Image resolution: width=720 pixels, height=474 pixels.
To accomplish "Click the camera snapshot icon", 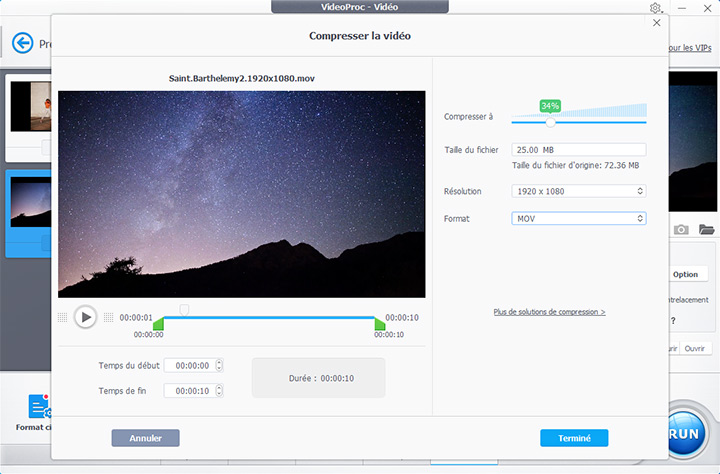I will pyautogui.click(x=681, y=230).
